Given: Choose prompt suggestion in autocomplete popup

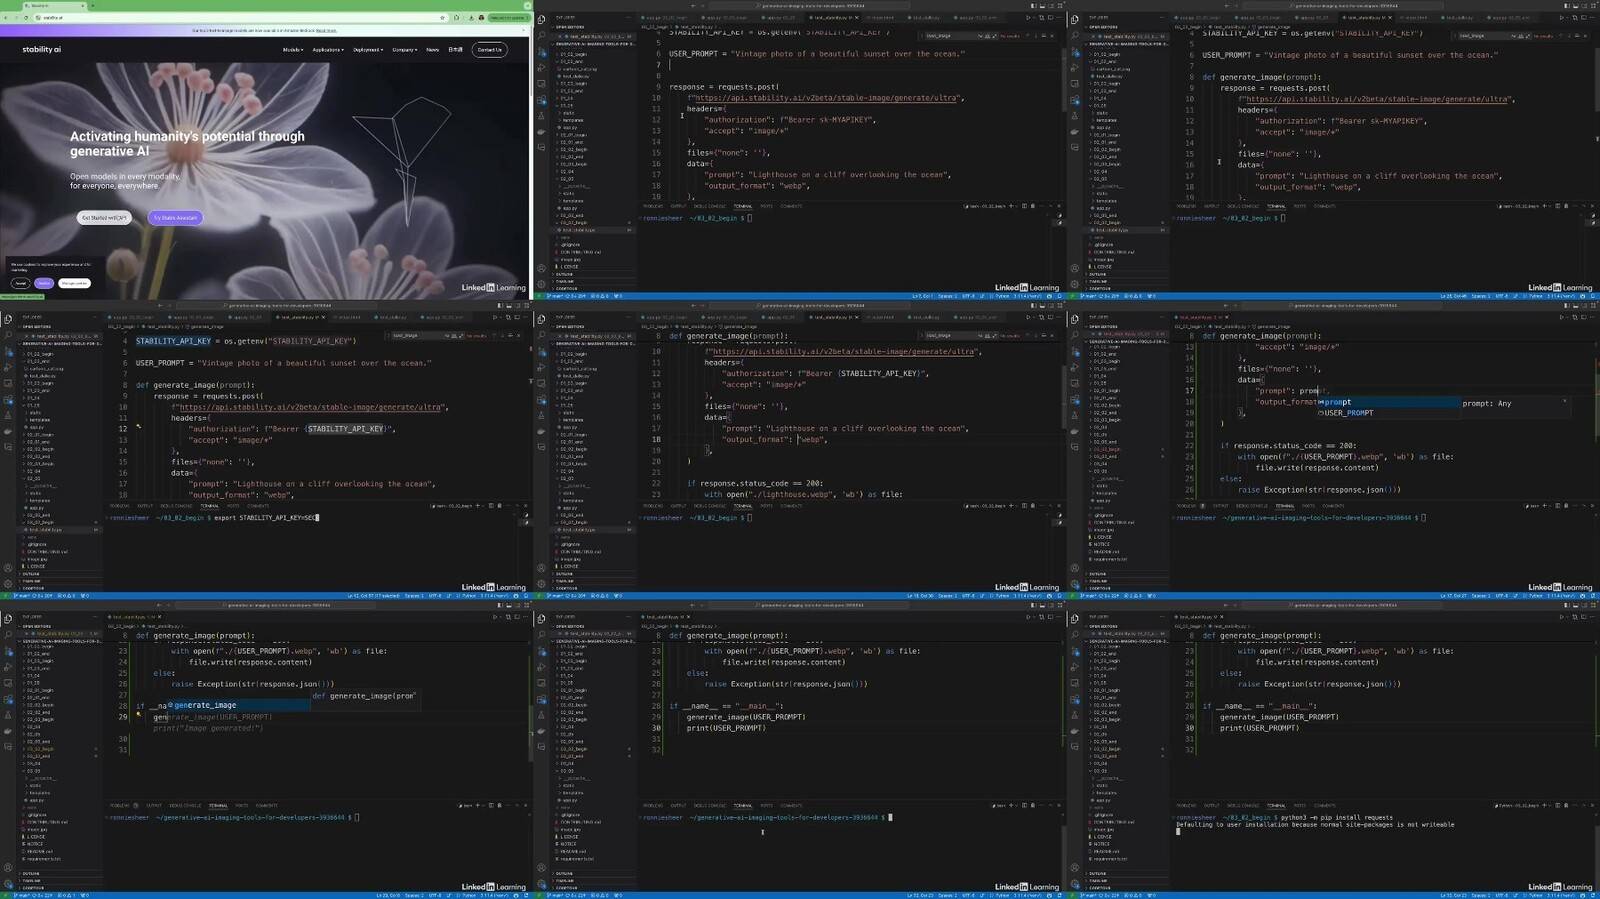Looking at the screenshot, I should [x=1389, y=402].
